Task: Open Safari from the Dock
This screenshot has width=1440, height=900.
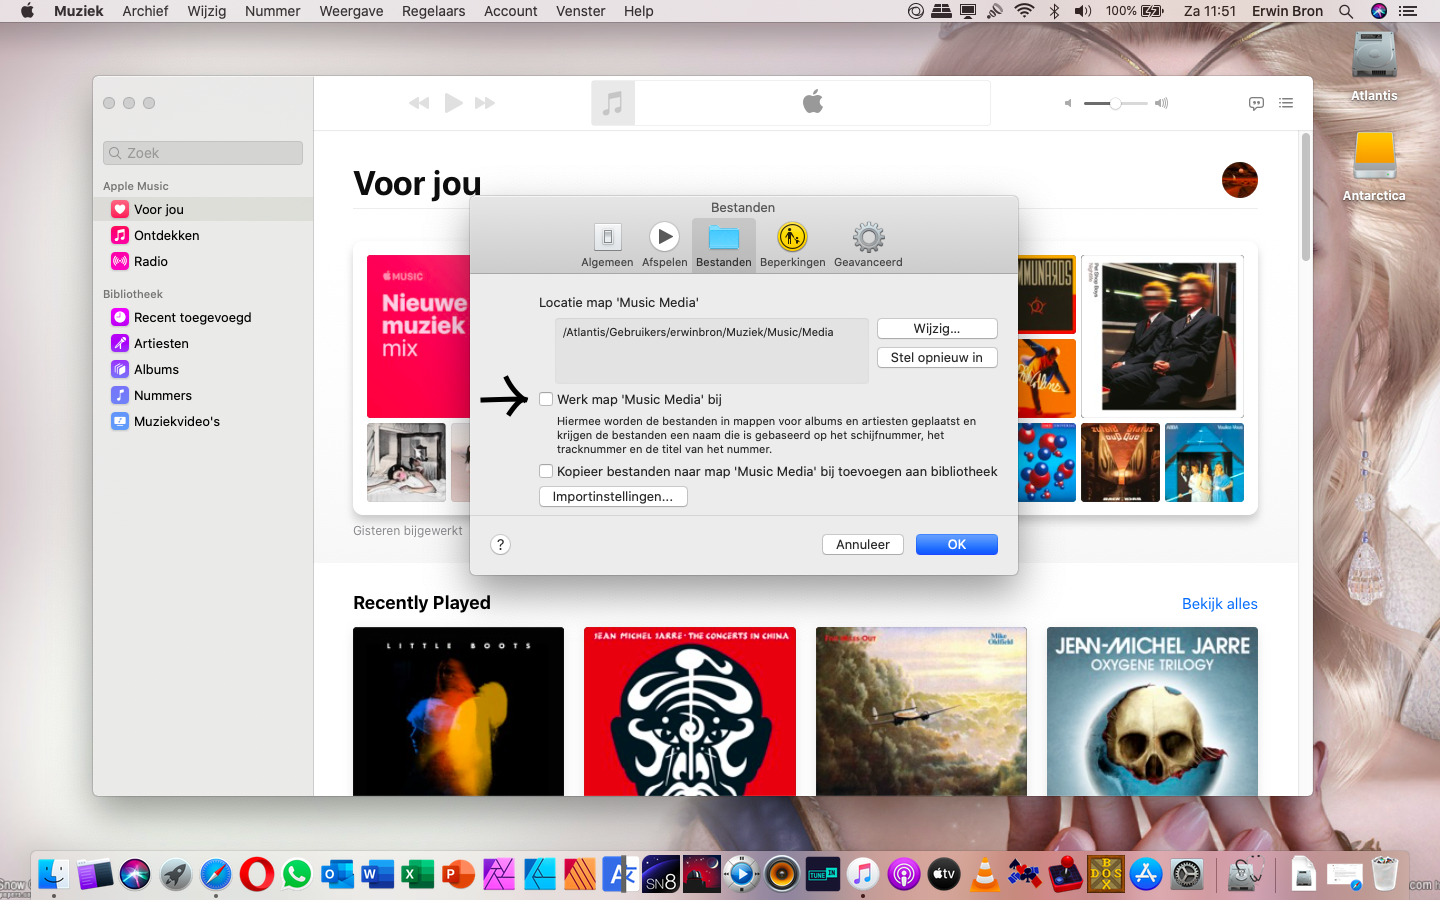Action: [215, 874]
